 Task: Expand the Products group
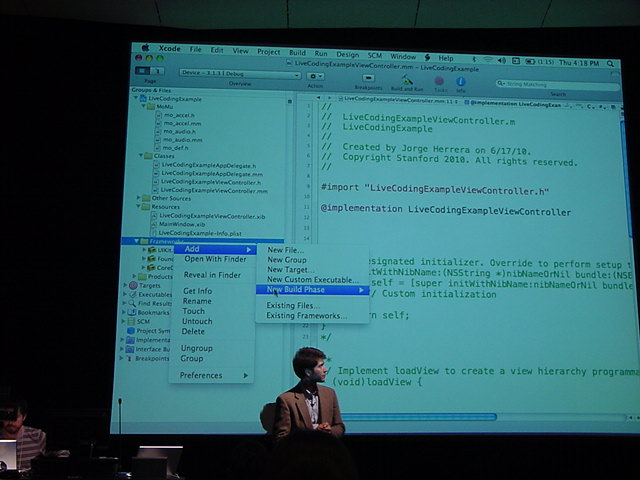point(134,276)
